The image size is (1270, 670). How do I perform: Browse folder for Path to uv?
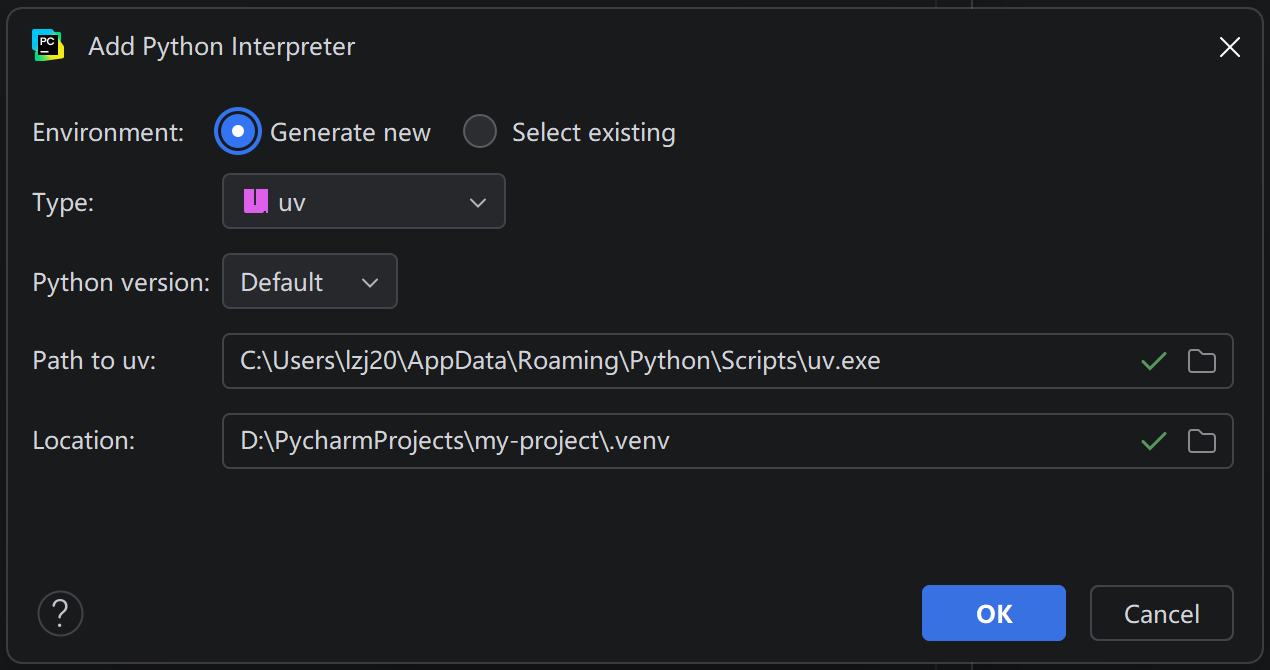[1202, 361]
